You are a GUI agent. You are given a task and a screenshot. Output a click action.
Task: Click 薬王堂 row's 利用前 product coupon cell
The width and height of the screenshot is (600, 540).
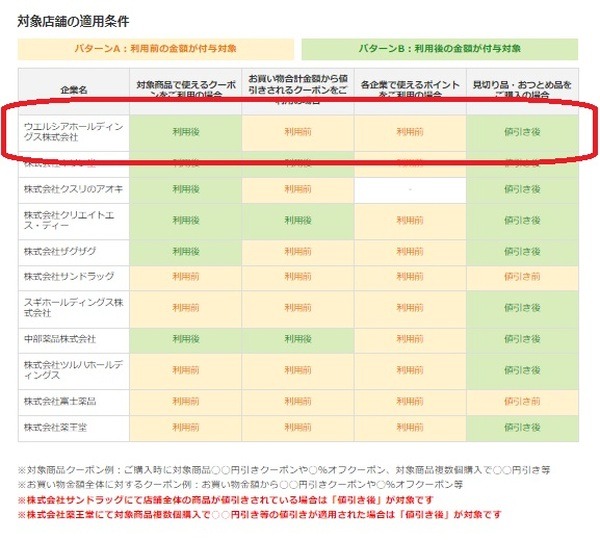186,427
